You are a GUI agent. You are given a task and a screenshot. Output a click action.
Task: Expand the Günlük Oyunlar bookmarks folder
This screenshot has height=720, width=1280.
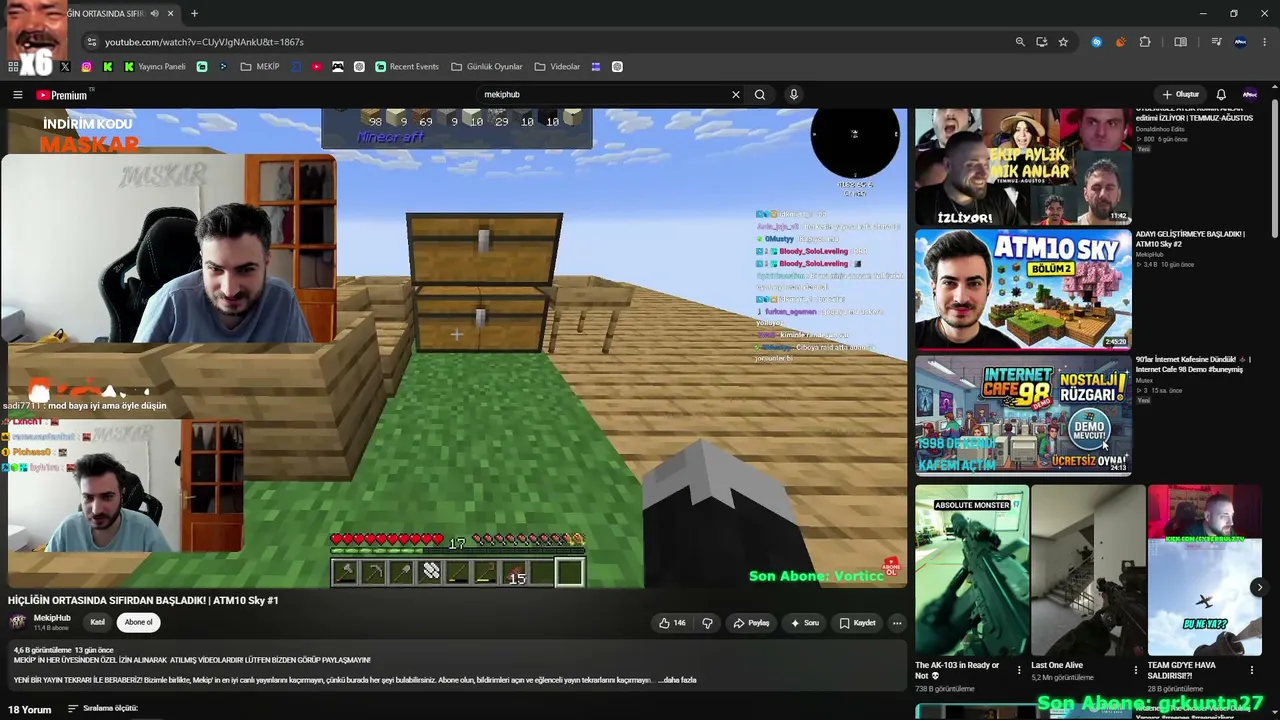click(487, 67)
